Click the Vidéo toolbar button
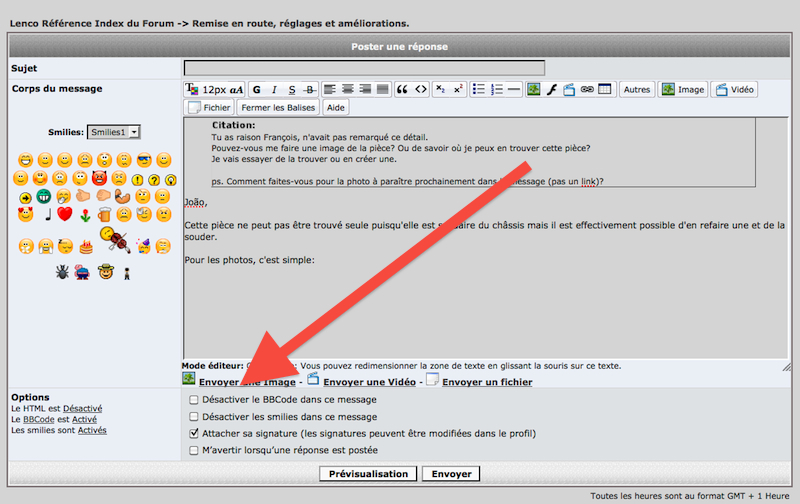This screenshot has width=800, height=504. [734, 90]
